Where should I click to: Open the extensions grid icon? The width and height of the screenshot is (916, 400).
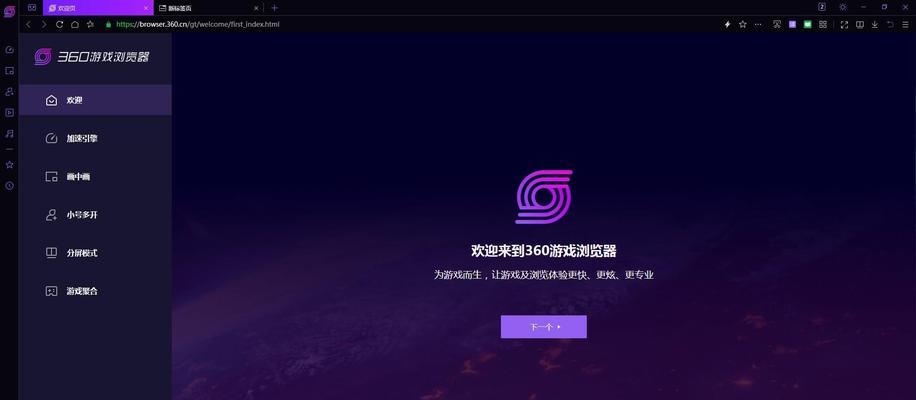point(823,25)
